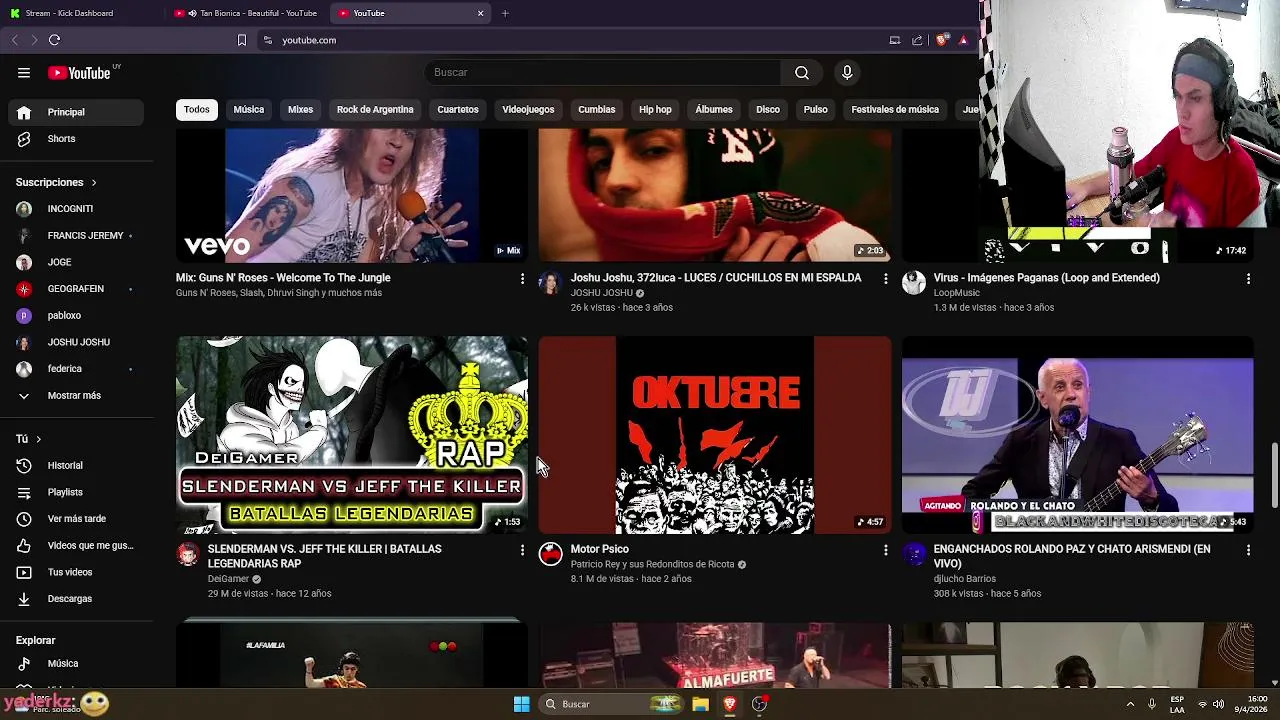
Task: Open Brave browser taskbar icon
Action: 730,704
